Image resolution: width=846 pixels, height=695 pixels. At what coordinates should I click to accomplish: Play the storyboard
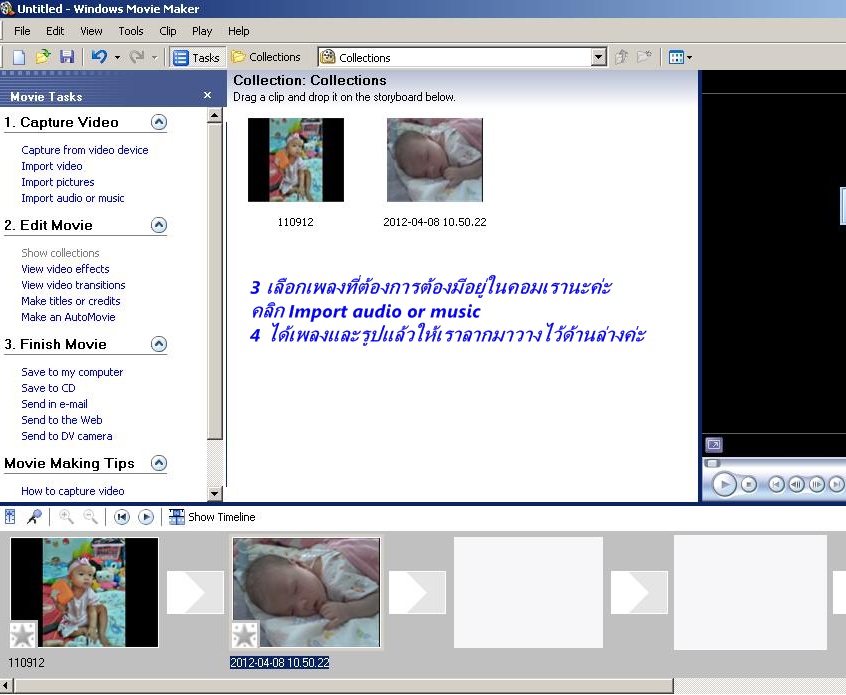click(x=146, y=517)
